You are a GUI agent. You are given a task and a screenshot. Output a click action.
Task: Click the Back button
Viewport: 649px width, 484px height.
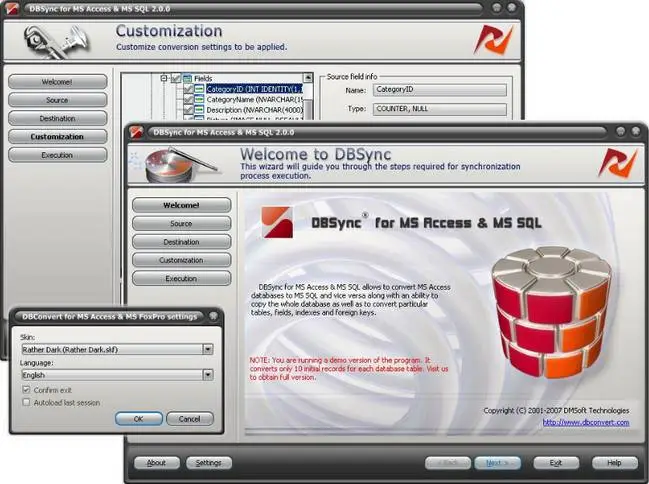click(448, 463)
